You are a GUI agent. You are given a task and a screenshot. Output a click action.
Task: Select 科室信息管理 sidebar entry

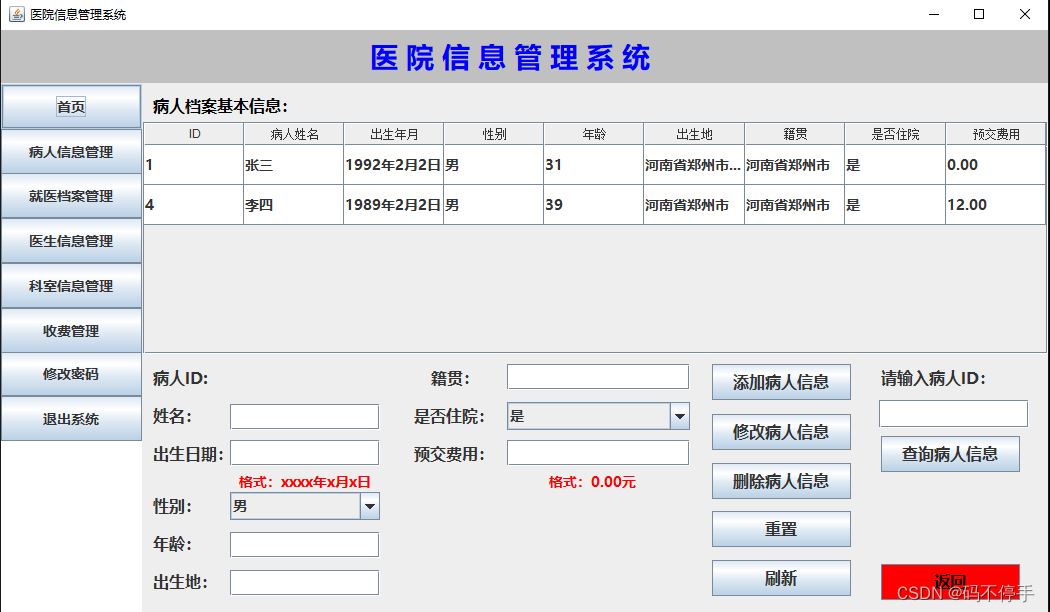(x=71, y=286)
